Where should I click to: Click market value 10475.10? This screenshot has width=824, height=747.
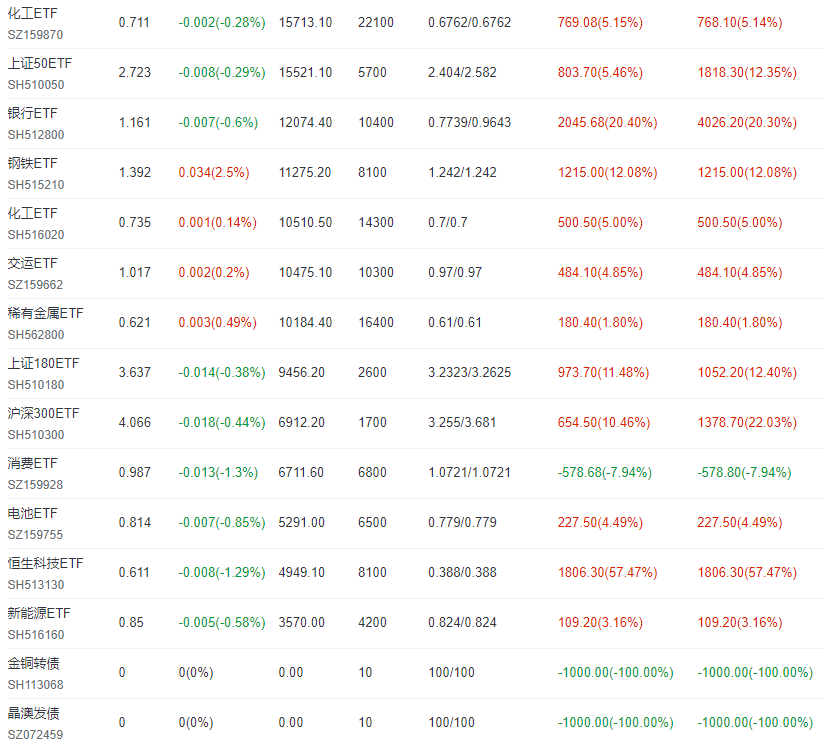click(x=305, y=272)
